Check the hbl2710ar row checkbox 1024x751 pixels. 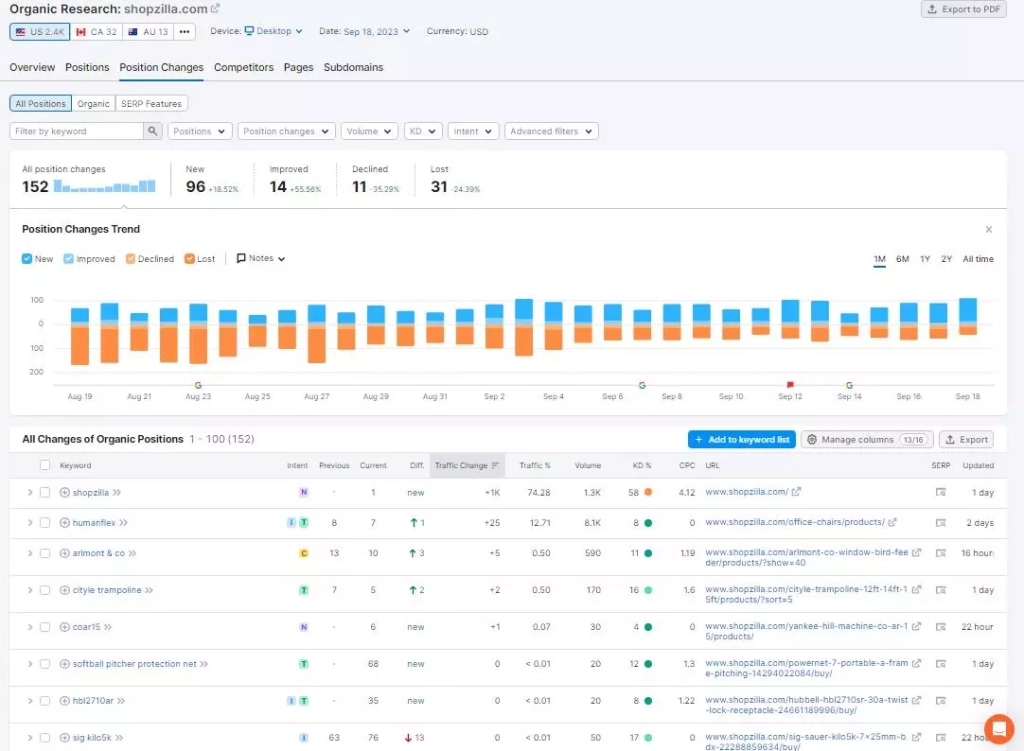(44, 701)
